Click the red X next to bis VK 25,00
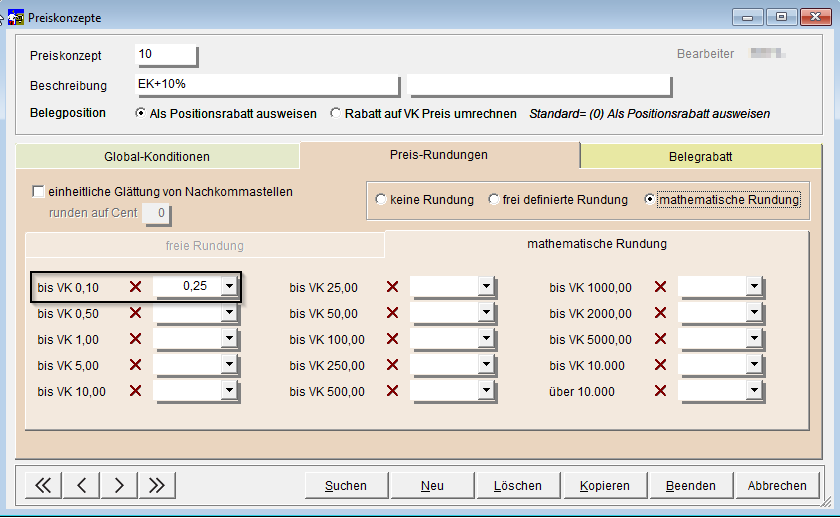 [x=393, y=287]
